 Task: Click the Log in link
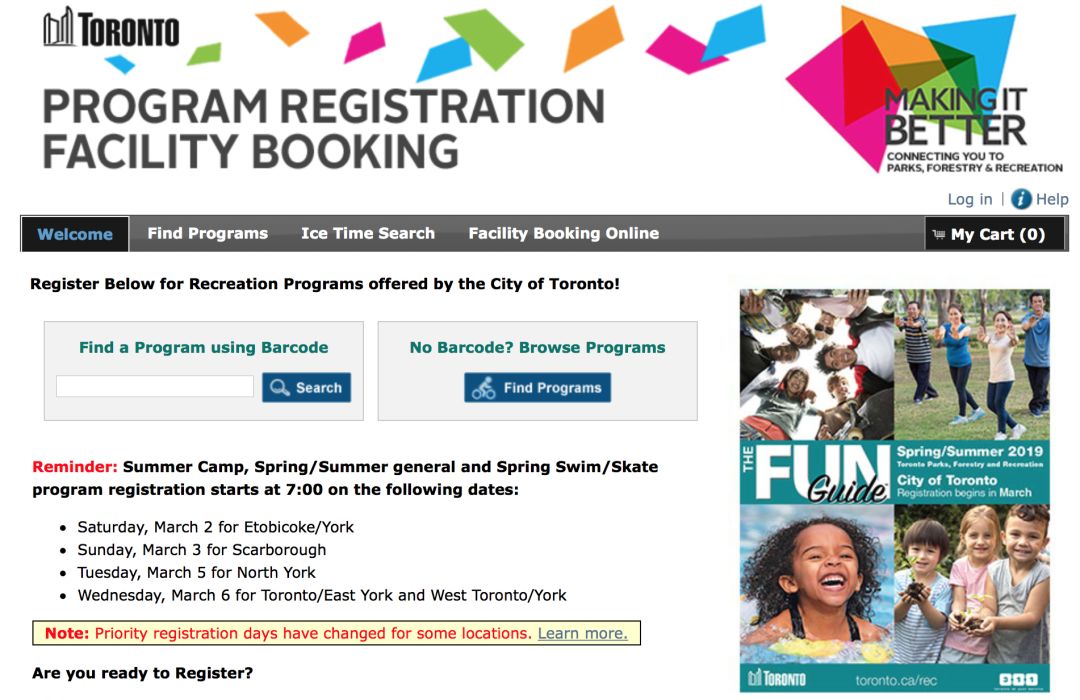(x=970, y=199)
